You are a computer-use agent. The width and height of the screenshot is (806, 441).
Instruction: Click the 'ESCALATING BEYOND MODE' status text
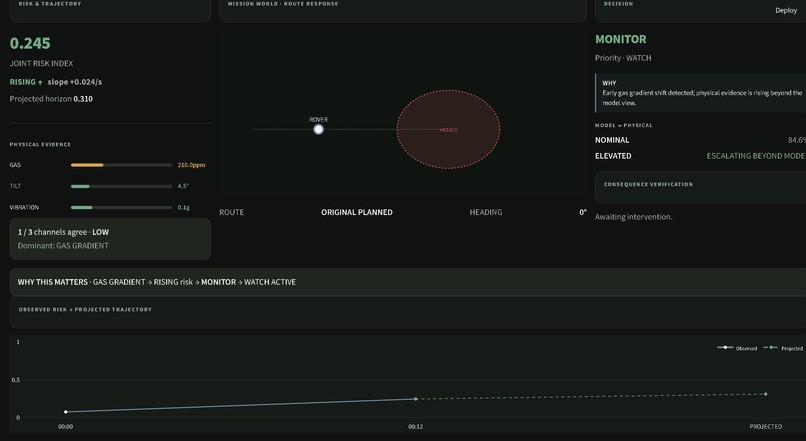pyautogui.click(x=756, y=156)
